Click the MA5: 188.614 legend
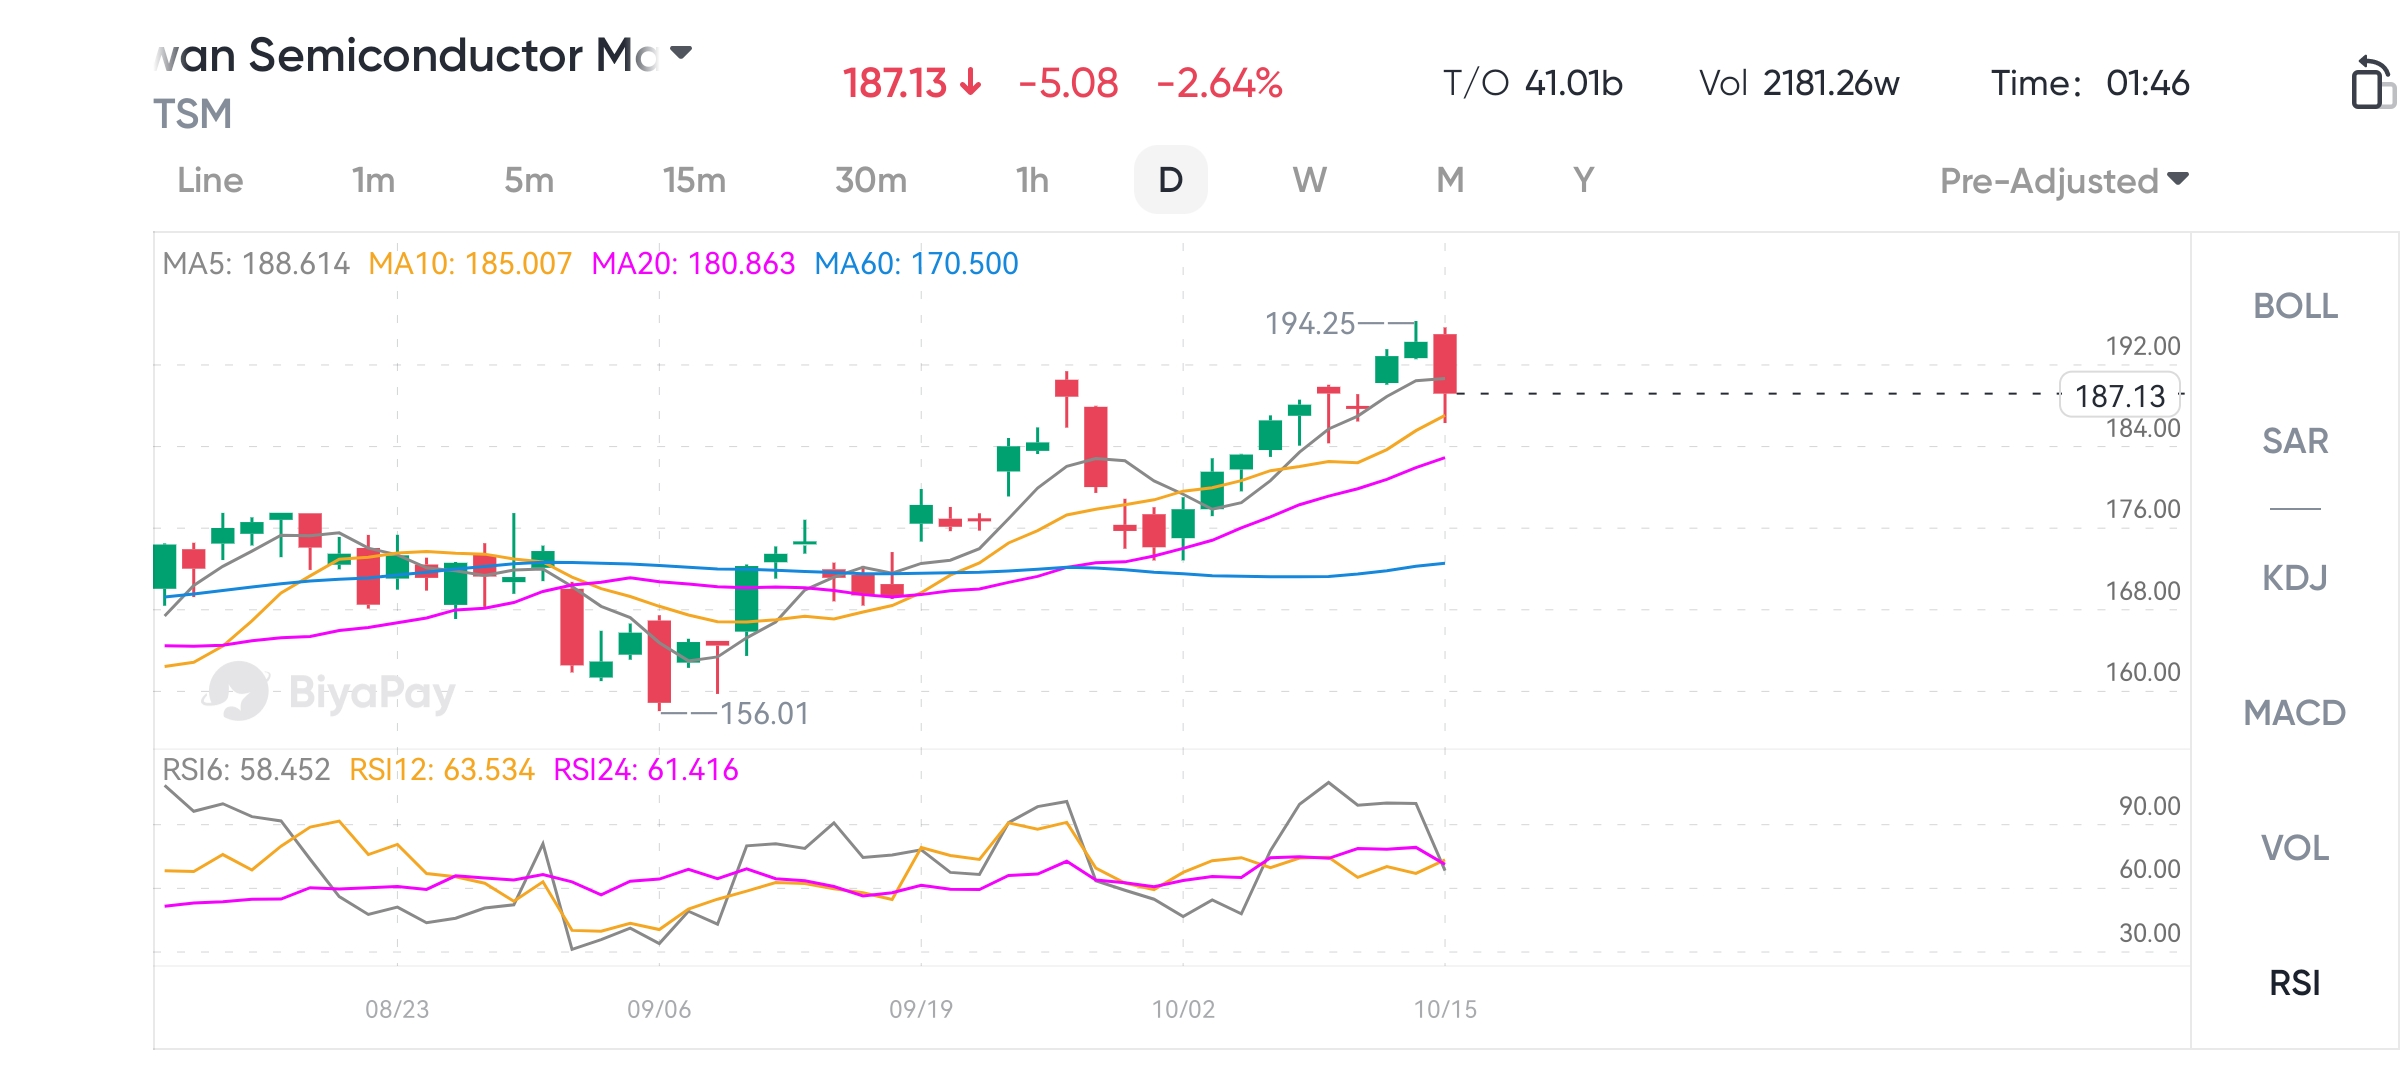Image resolution: width=2400 pixels, height=1080 pixels. point(256,264)
